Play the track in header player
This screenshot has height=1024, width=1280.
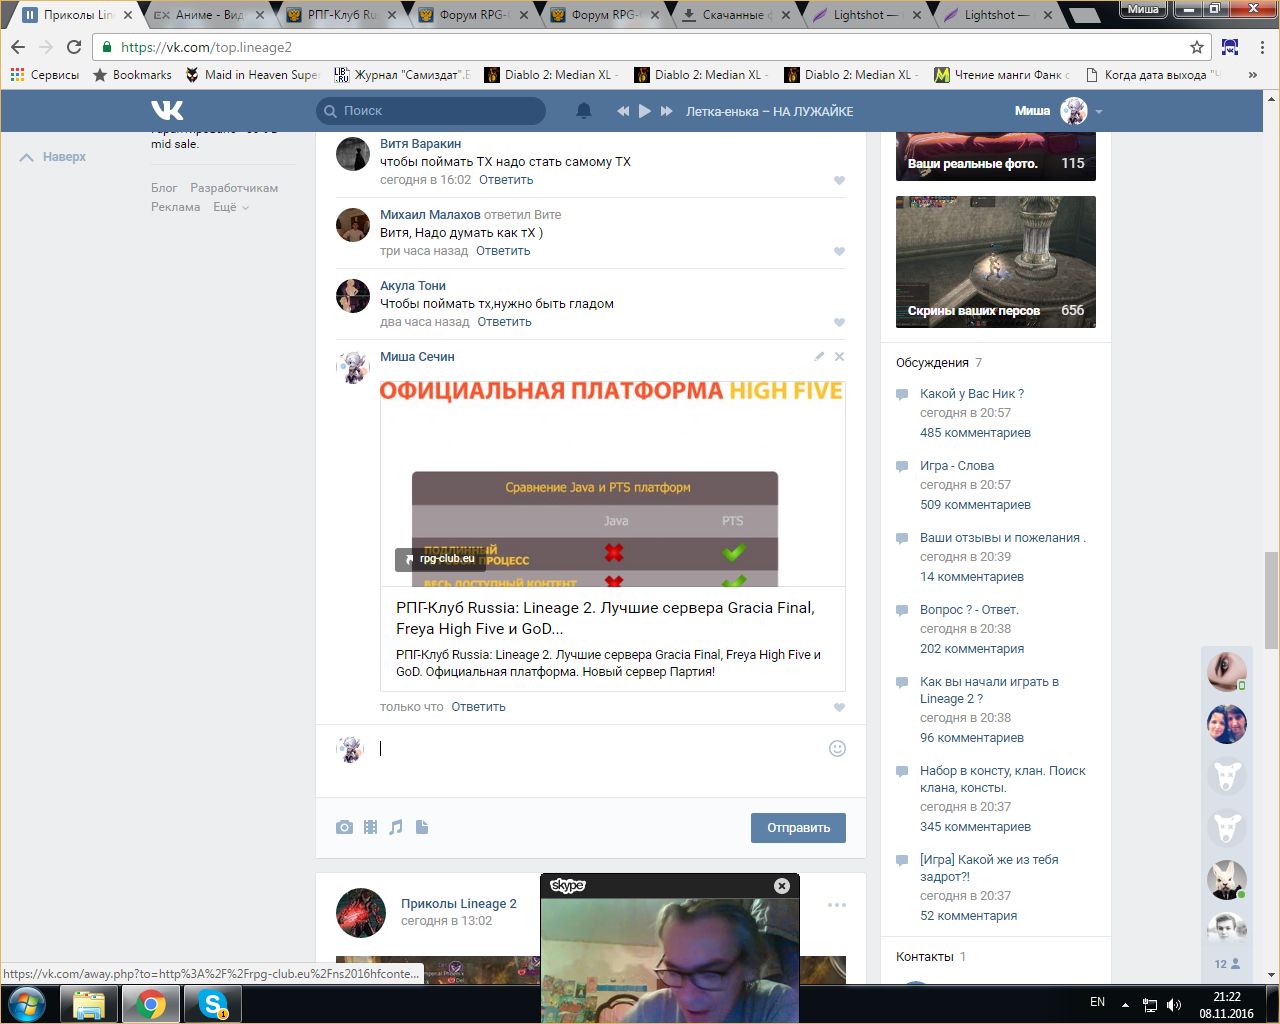(x=645, y=111)
